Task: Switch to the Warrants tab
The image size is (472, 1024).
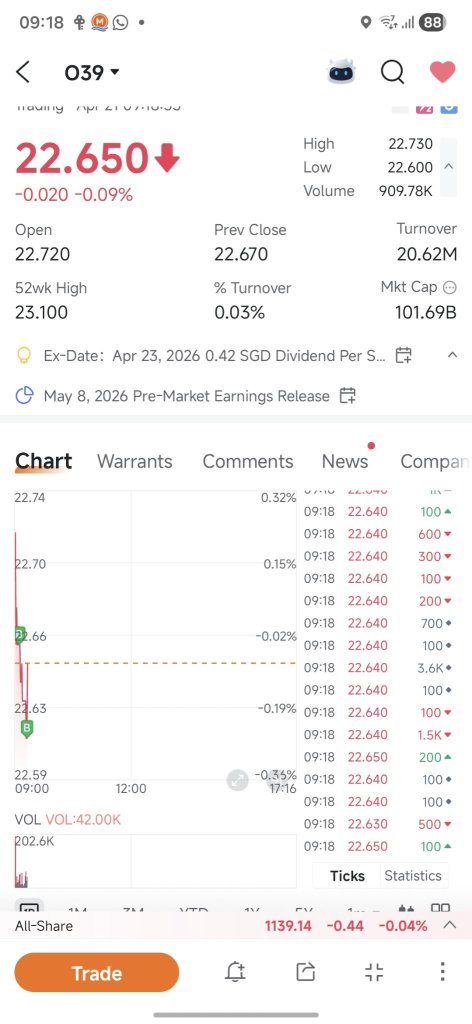Action: [x=134, y=461]
